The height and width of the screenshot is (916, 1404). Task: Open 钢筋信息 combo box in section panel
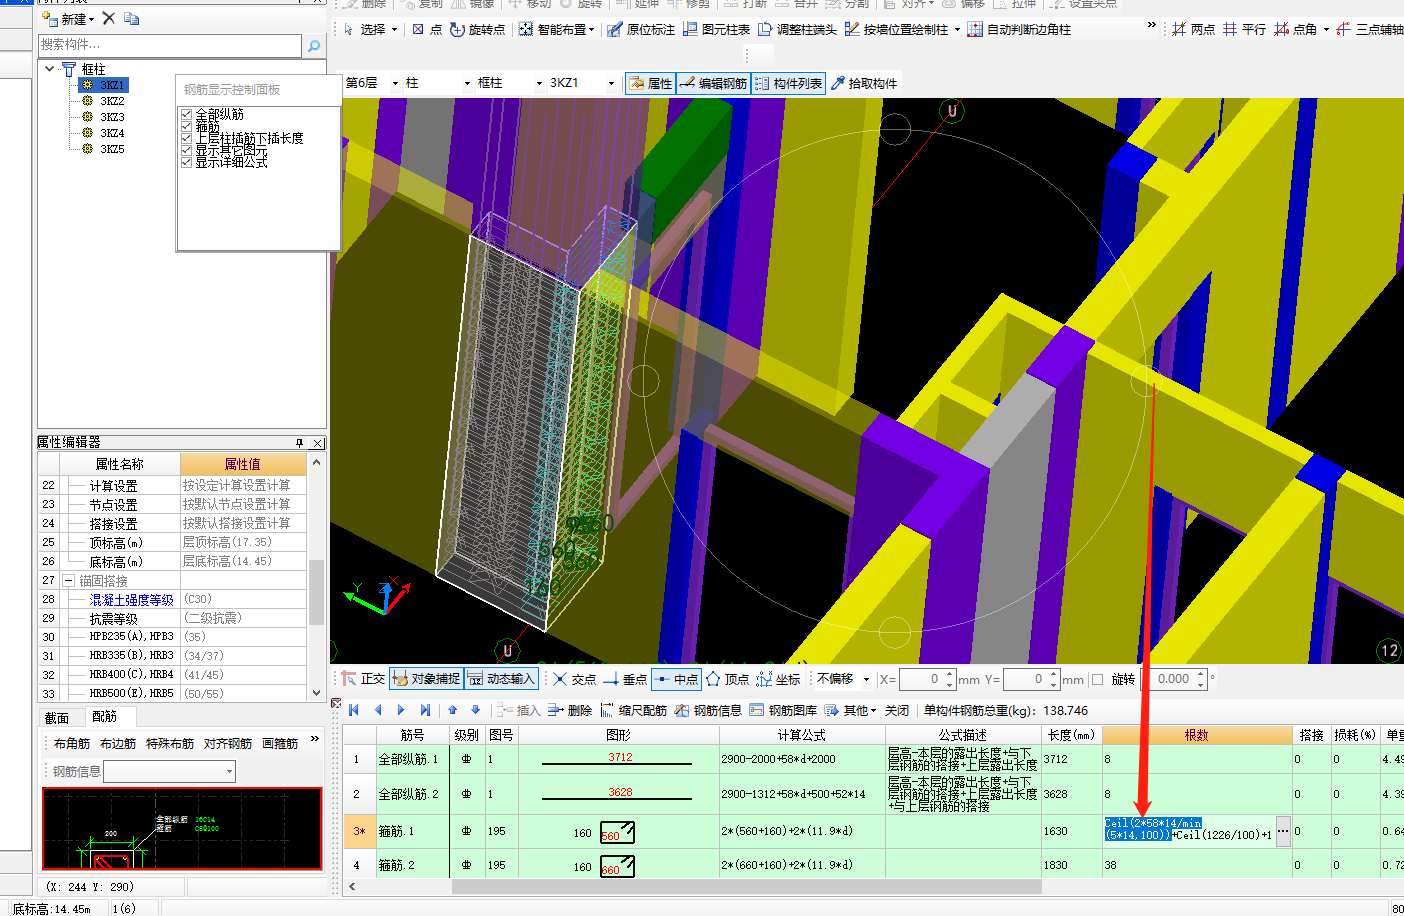[170, 771]
